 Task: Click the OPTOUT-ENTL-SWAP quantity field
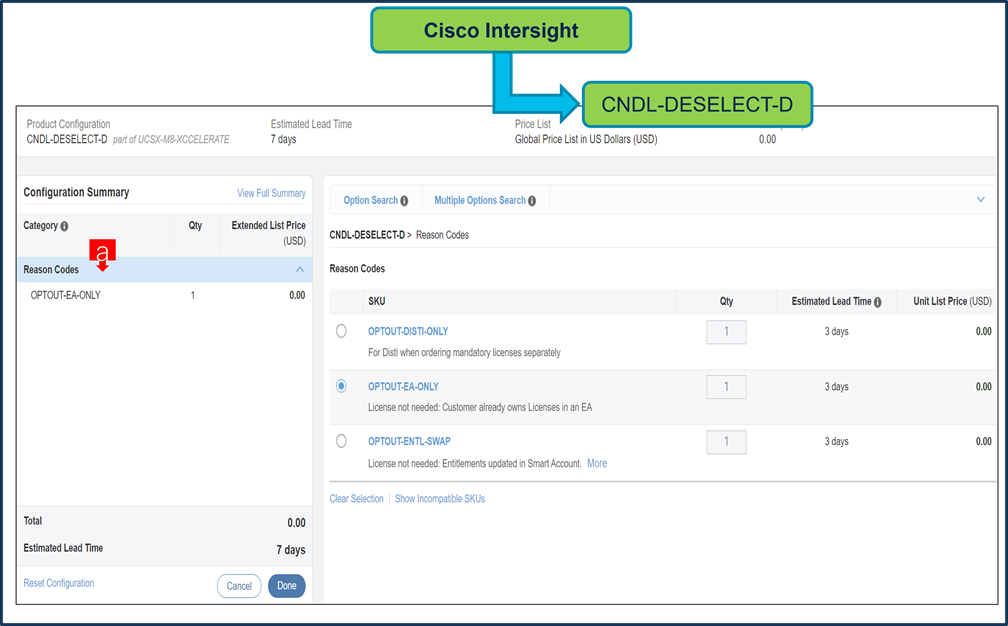(x=726, y=442)
